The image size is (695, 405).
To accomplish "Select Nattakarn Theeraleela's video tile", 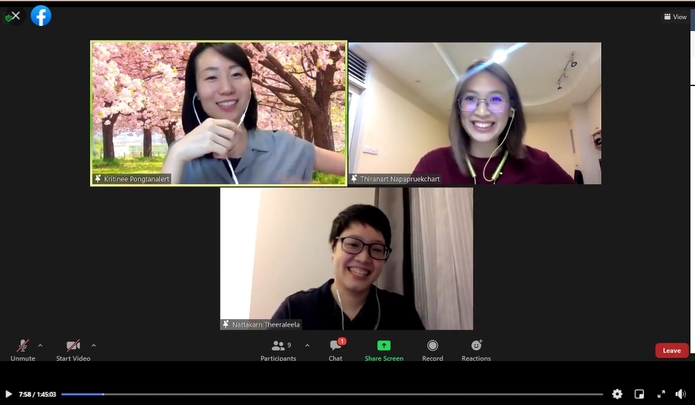I will (x=347, y=259).
